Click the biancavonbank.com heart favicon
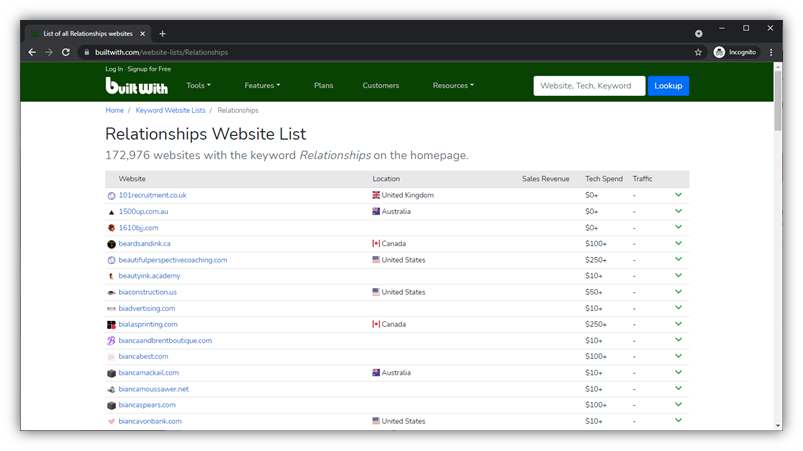Viewport: 803px width, 451px height. pyautogui.click(x=111, y=422)
